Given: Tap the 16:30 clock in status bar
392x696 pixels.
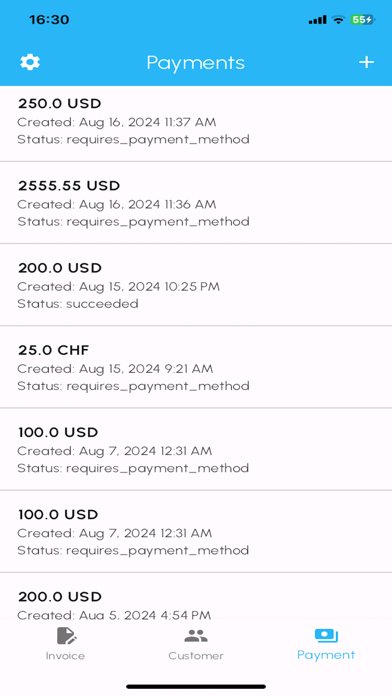Looking at the screenshot, I should [x=49, y=20].
